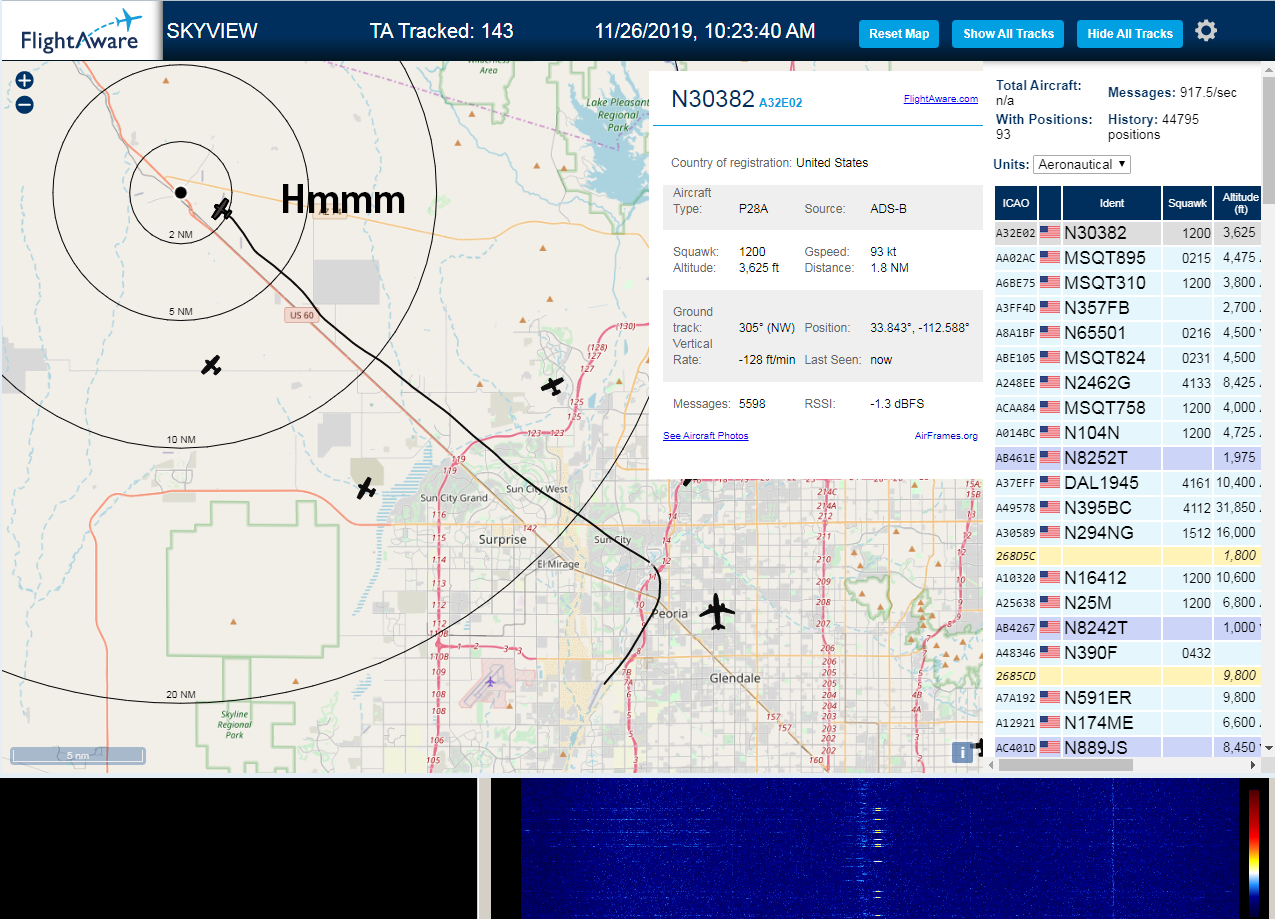Click Show All Tracks button

1008,34
